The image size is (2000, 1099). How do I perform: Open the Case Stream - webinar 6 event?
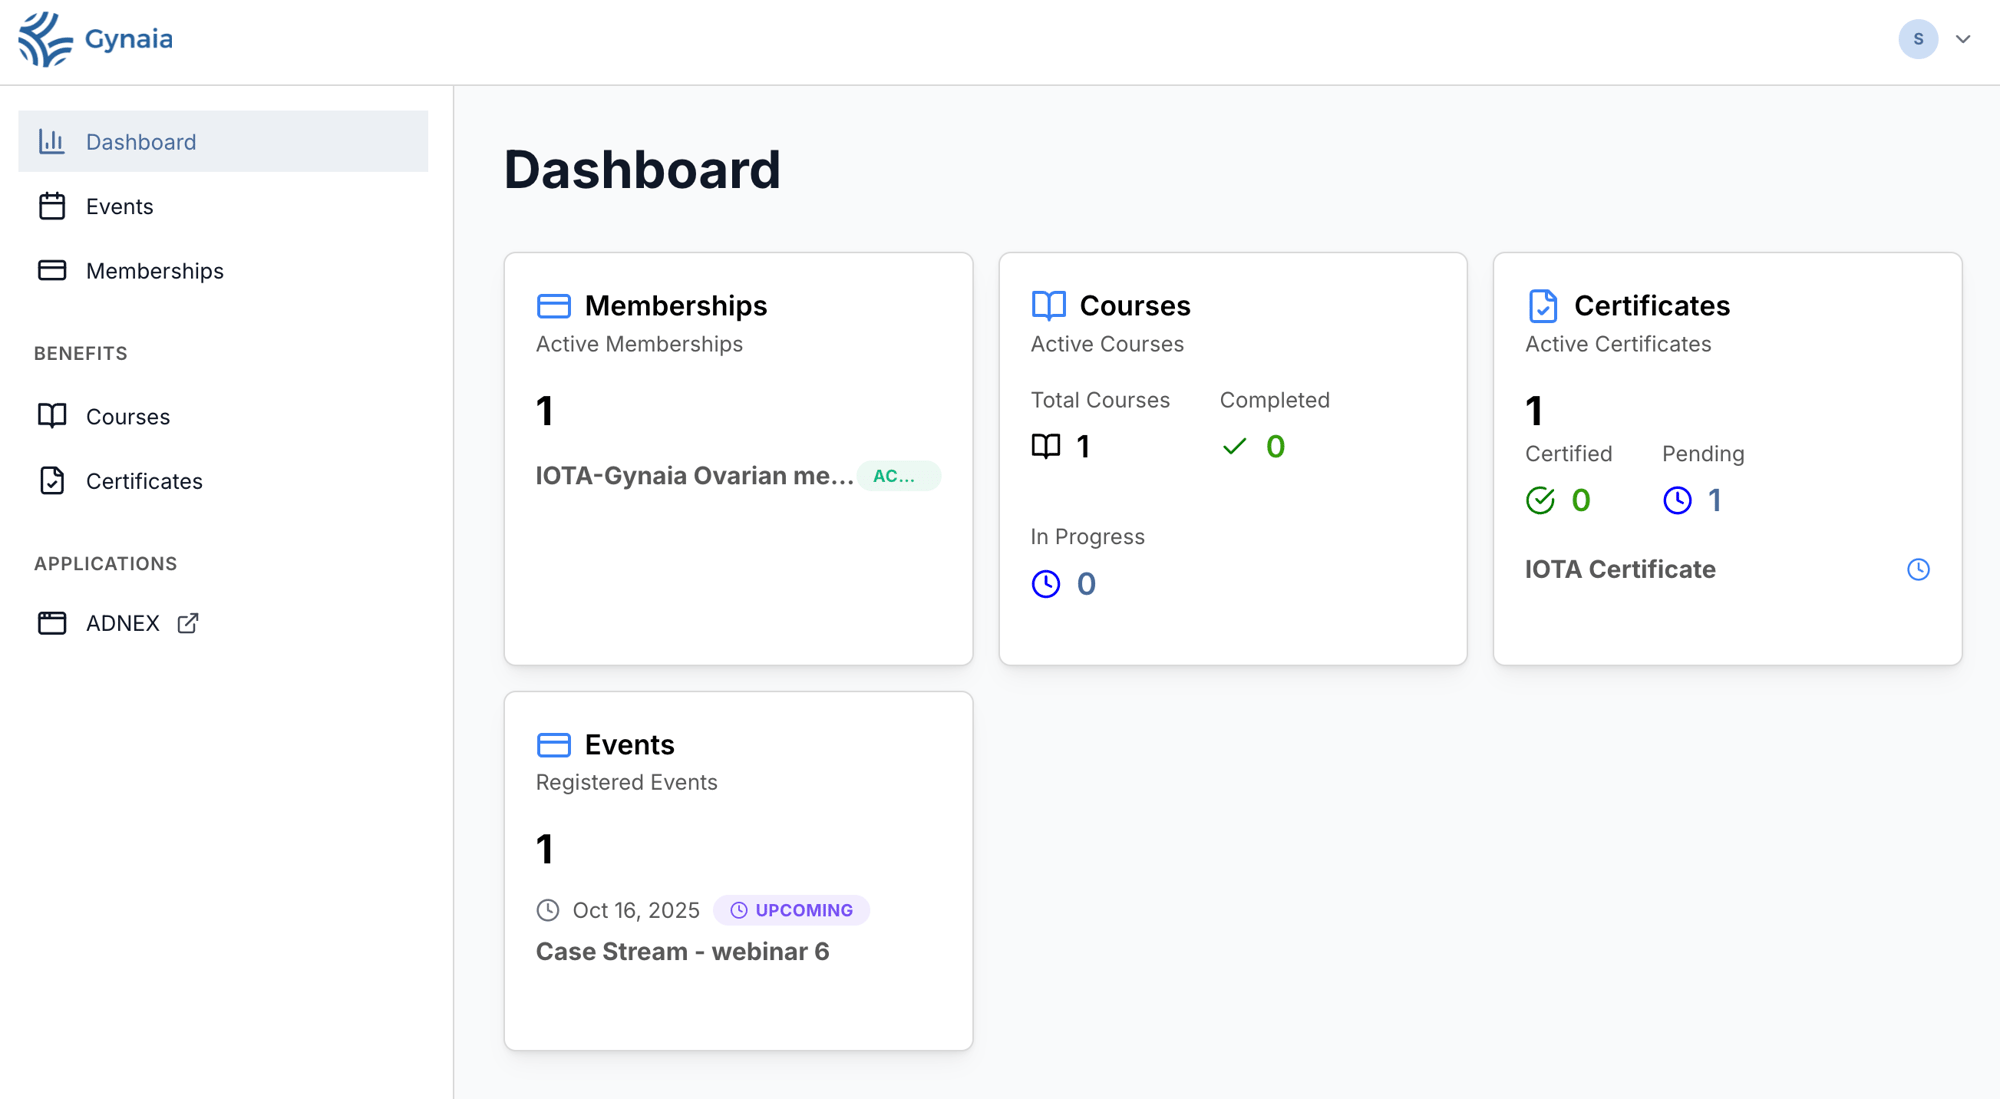click(x=683, y=951)
